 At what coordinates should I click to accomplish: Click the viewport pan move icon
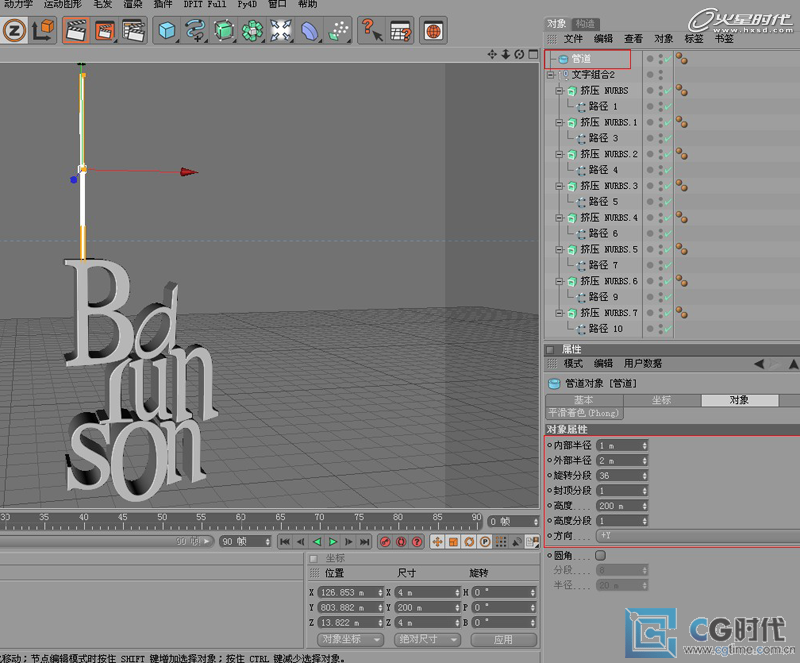pos(492,54)
